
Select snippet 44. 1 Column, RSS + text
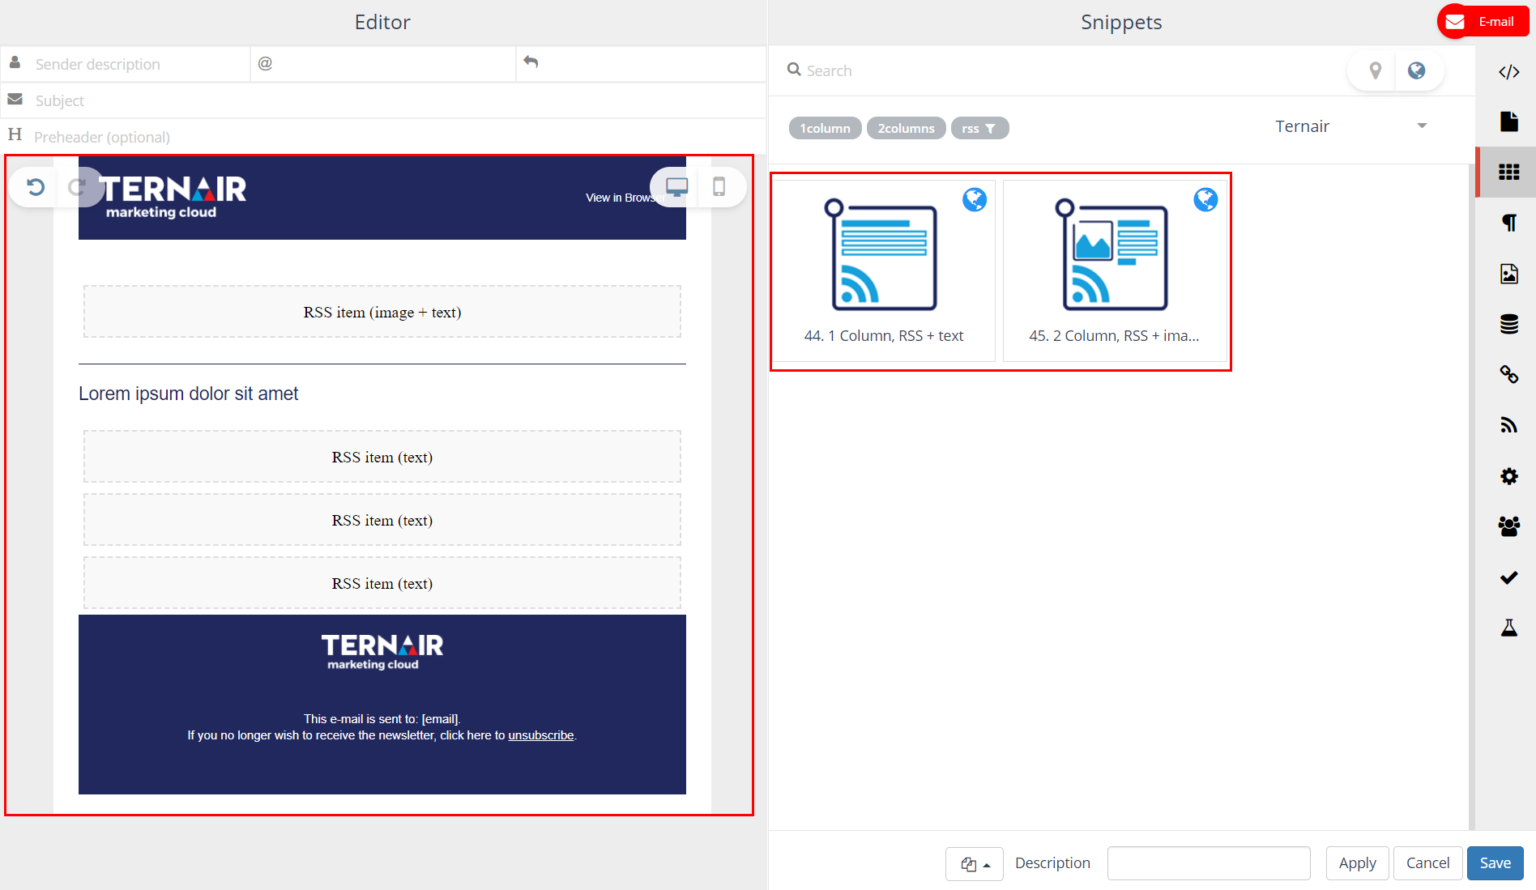tap(884, 270)
